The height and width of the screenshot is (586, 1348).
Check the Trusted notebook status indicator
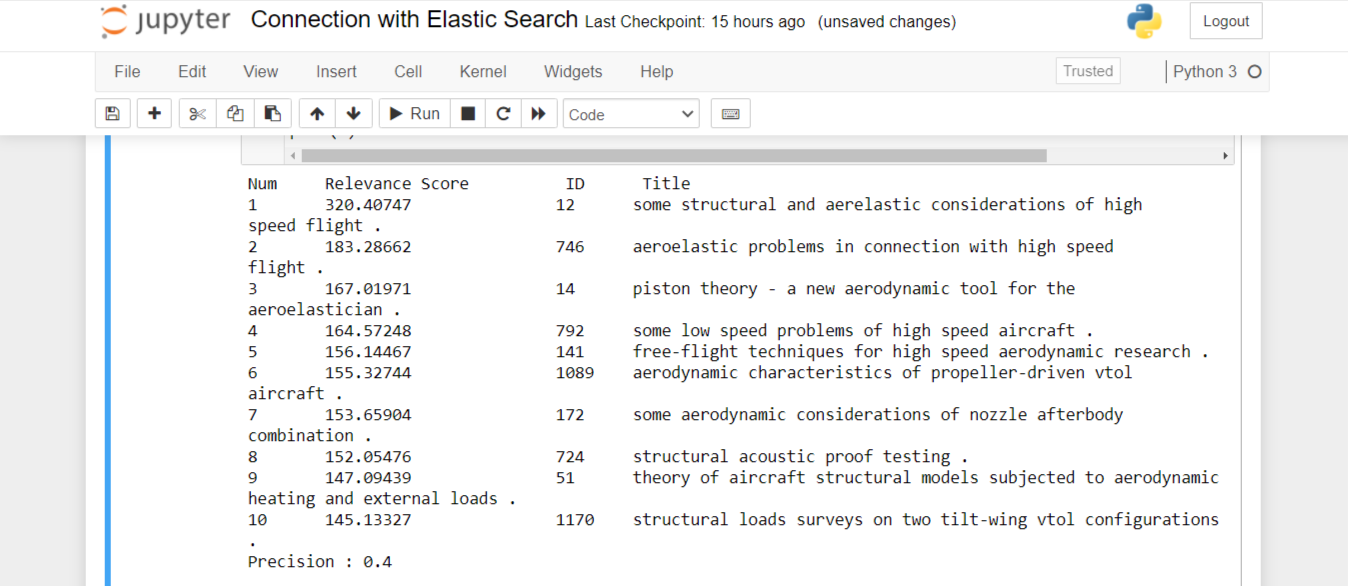coord(1088,71)
